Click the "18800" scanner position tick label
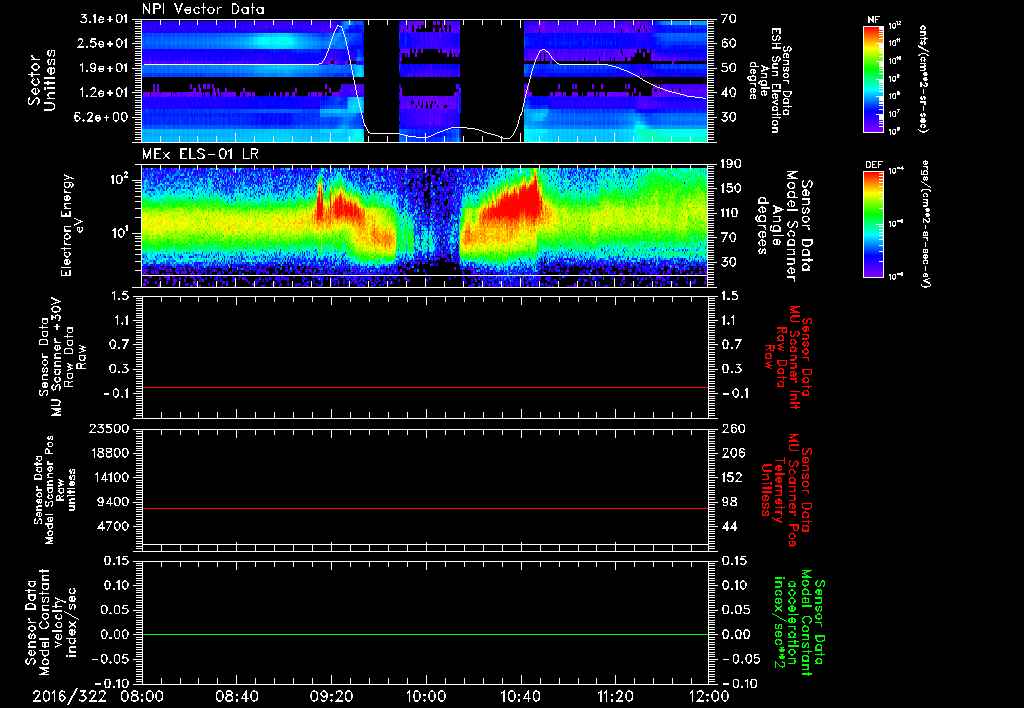Screen dimensions: 1024x708 110,453
